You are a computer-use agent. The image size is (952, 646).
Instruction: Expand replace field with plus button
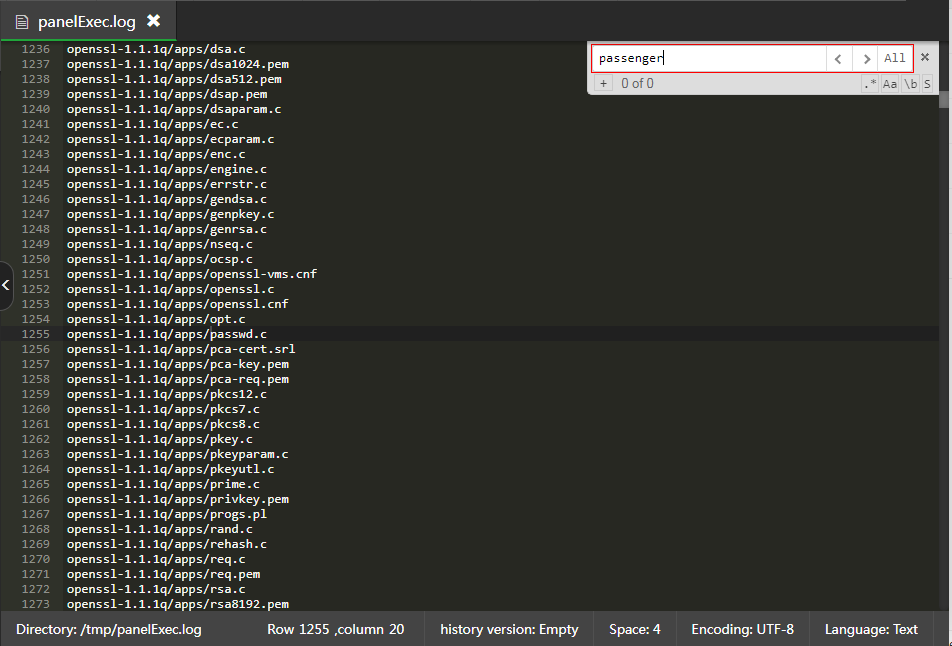(x=604, y=84)
